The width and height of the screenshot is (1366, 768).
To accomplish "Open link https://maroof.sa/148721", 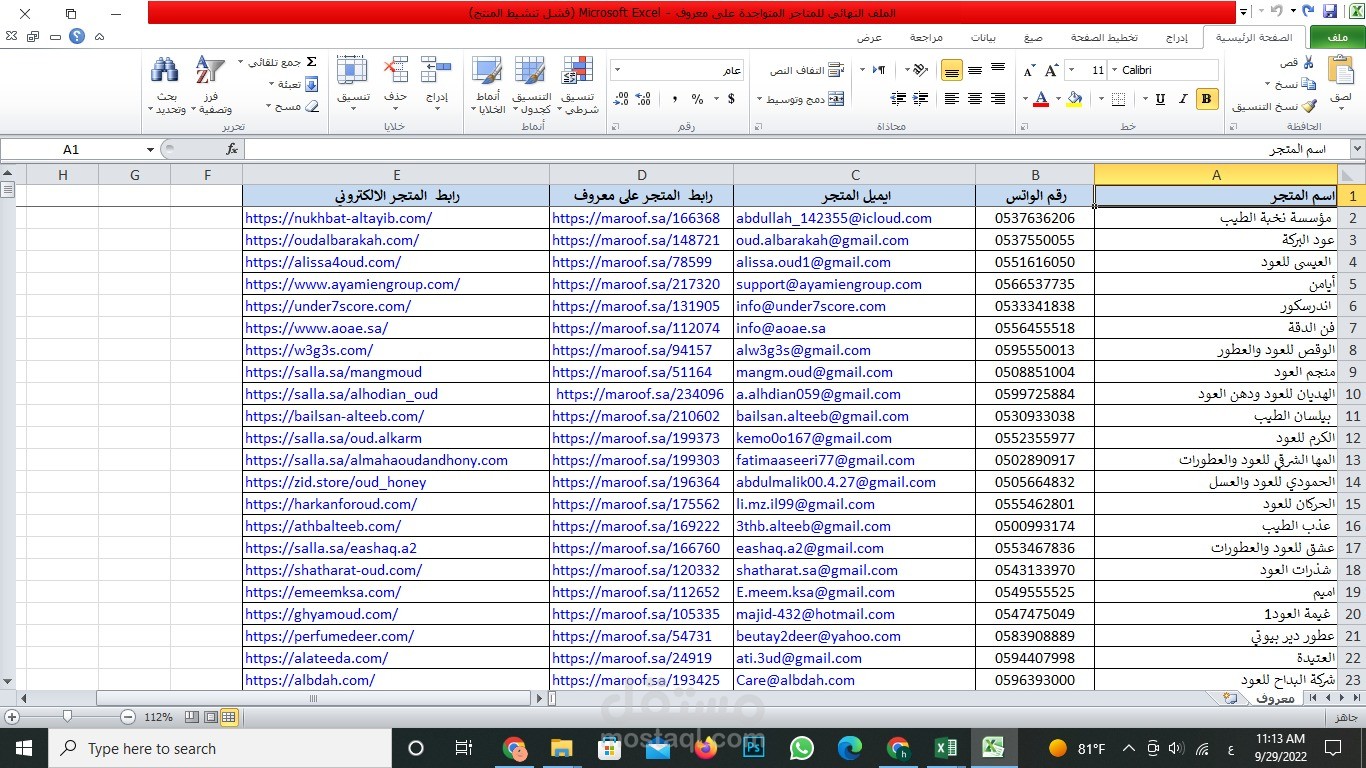I will 636,240.
